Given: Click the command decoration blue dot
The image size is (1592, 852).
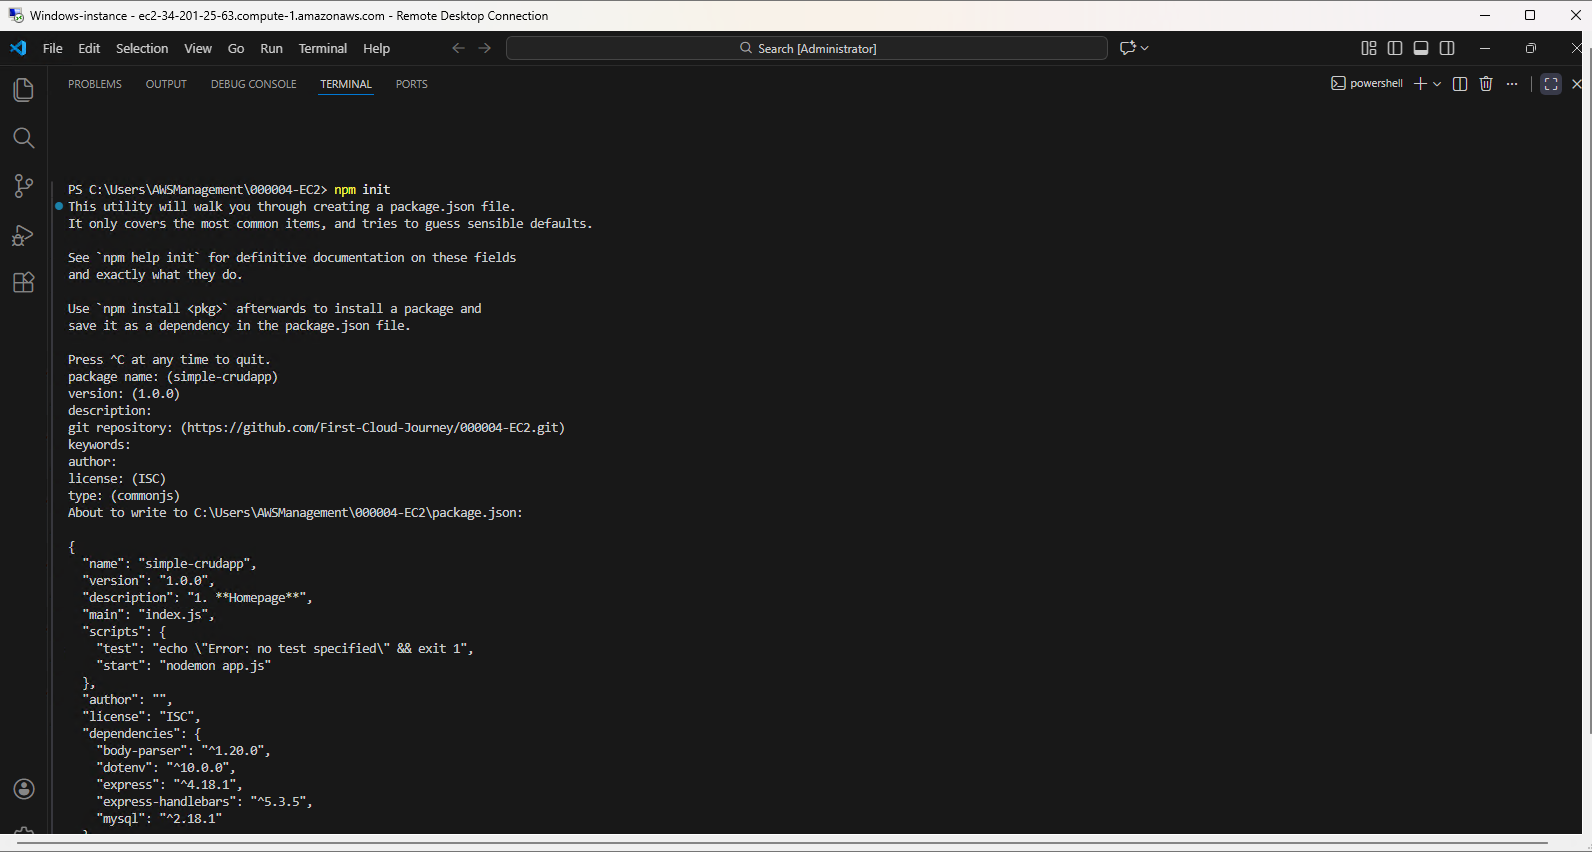Looking at the screenshot, I should 59,206.
